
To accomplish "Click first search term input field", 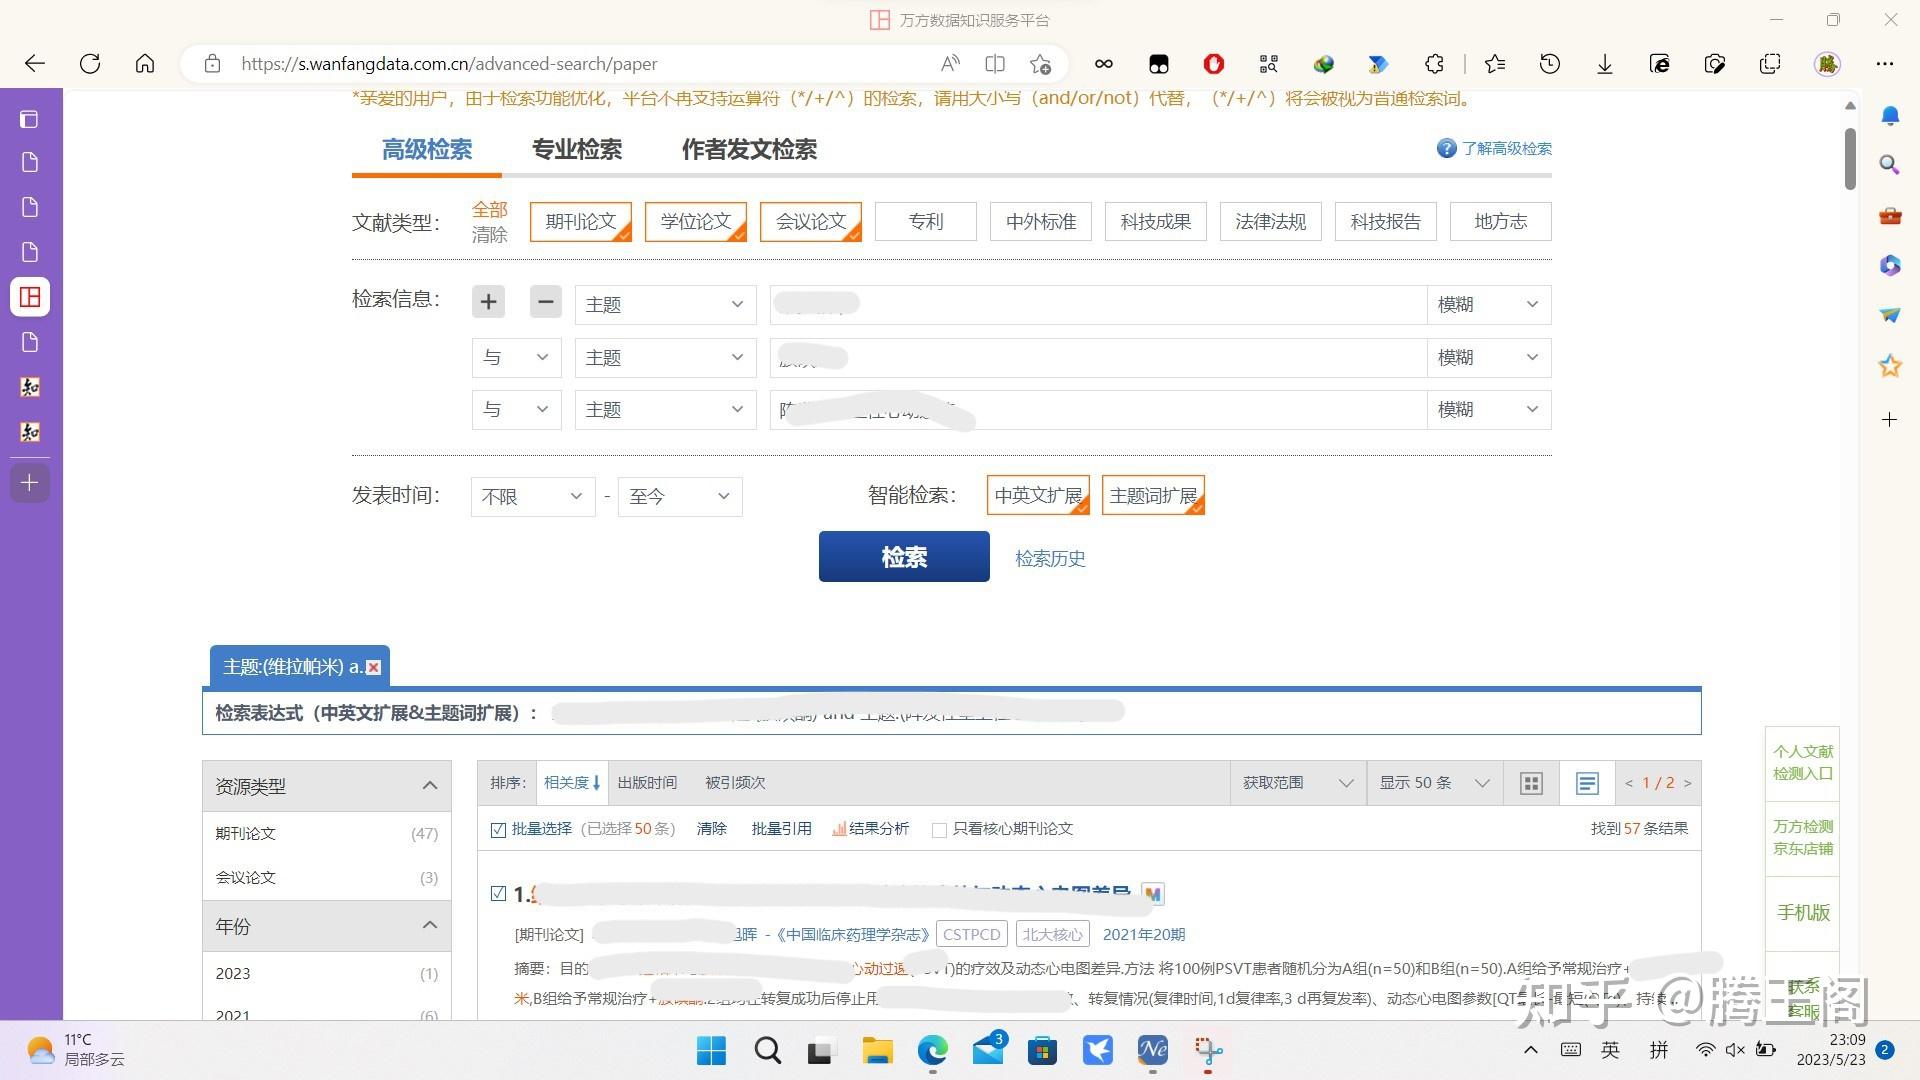I will click(1098, 304).
